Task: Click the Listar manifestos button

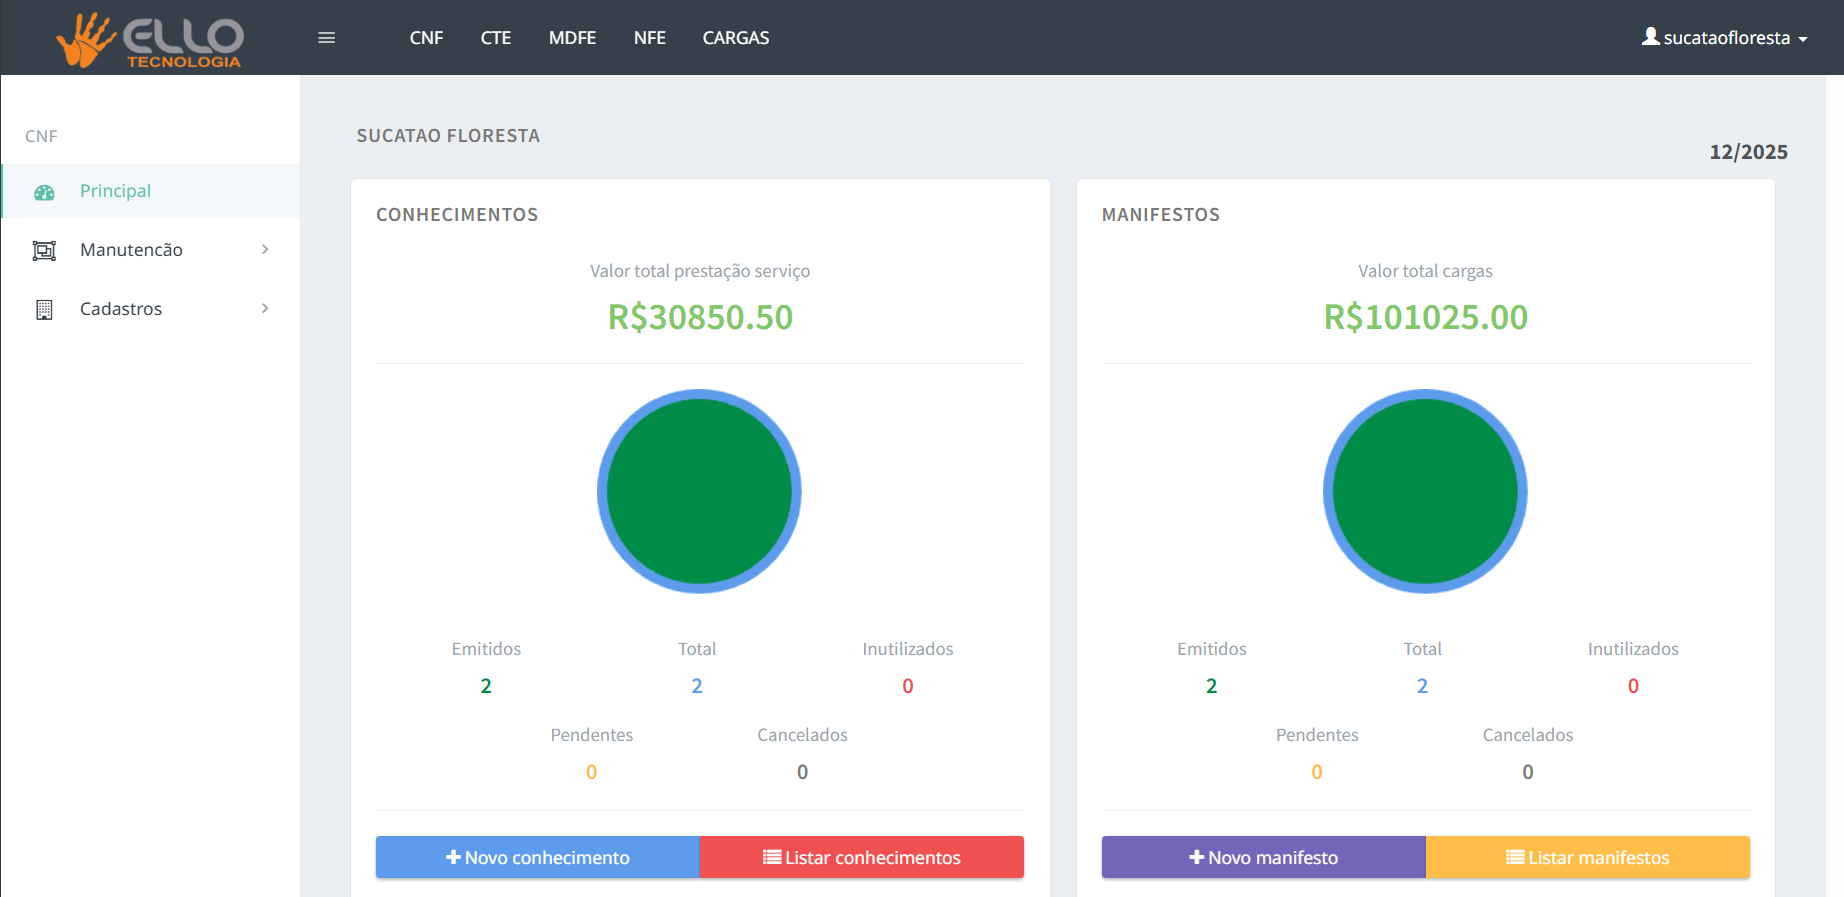Action: click(1587, 857)
